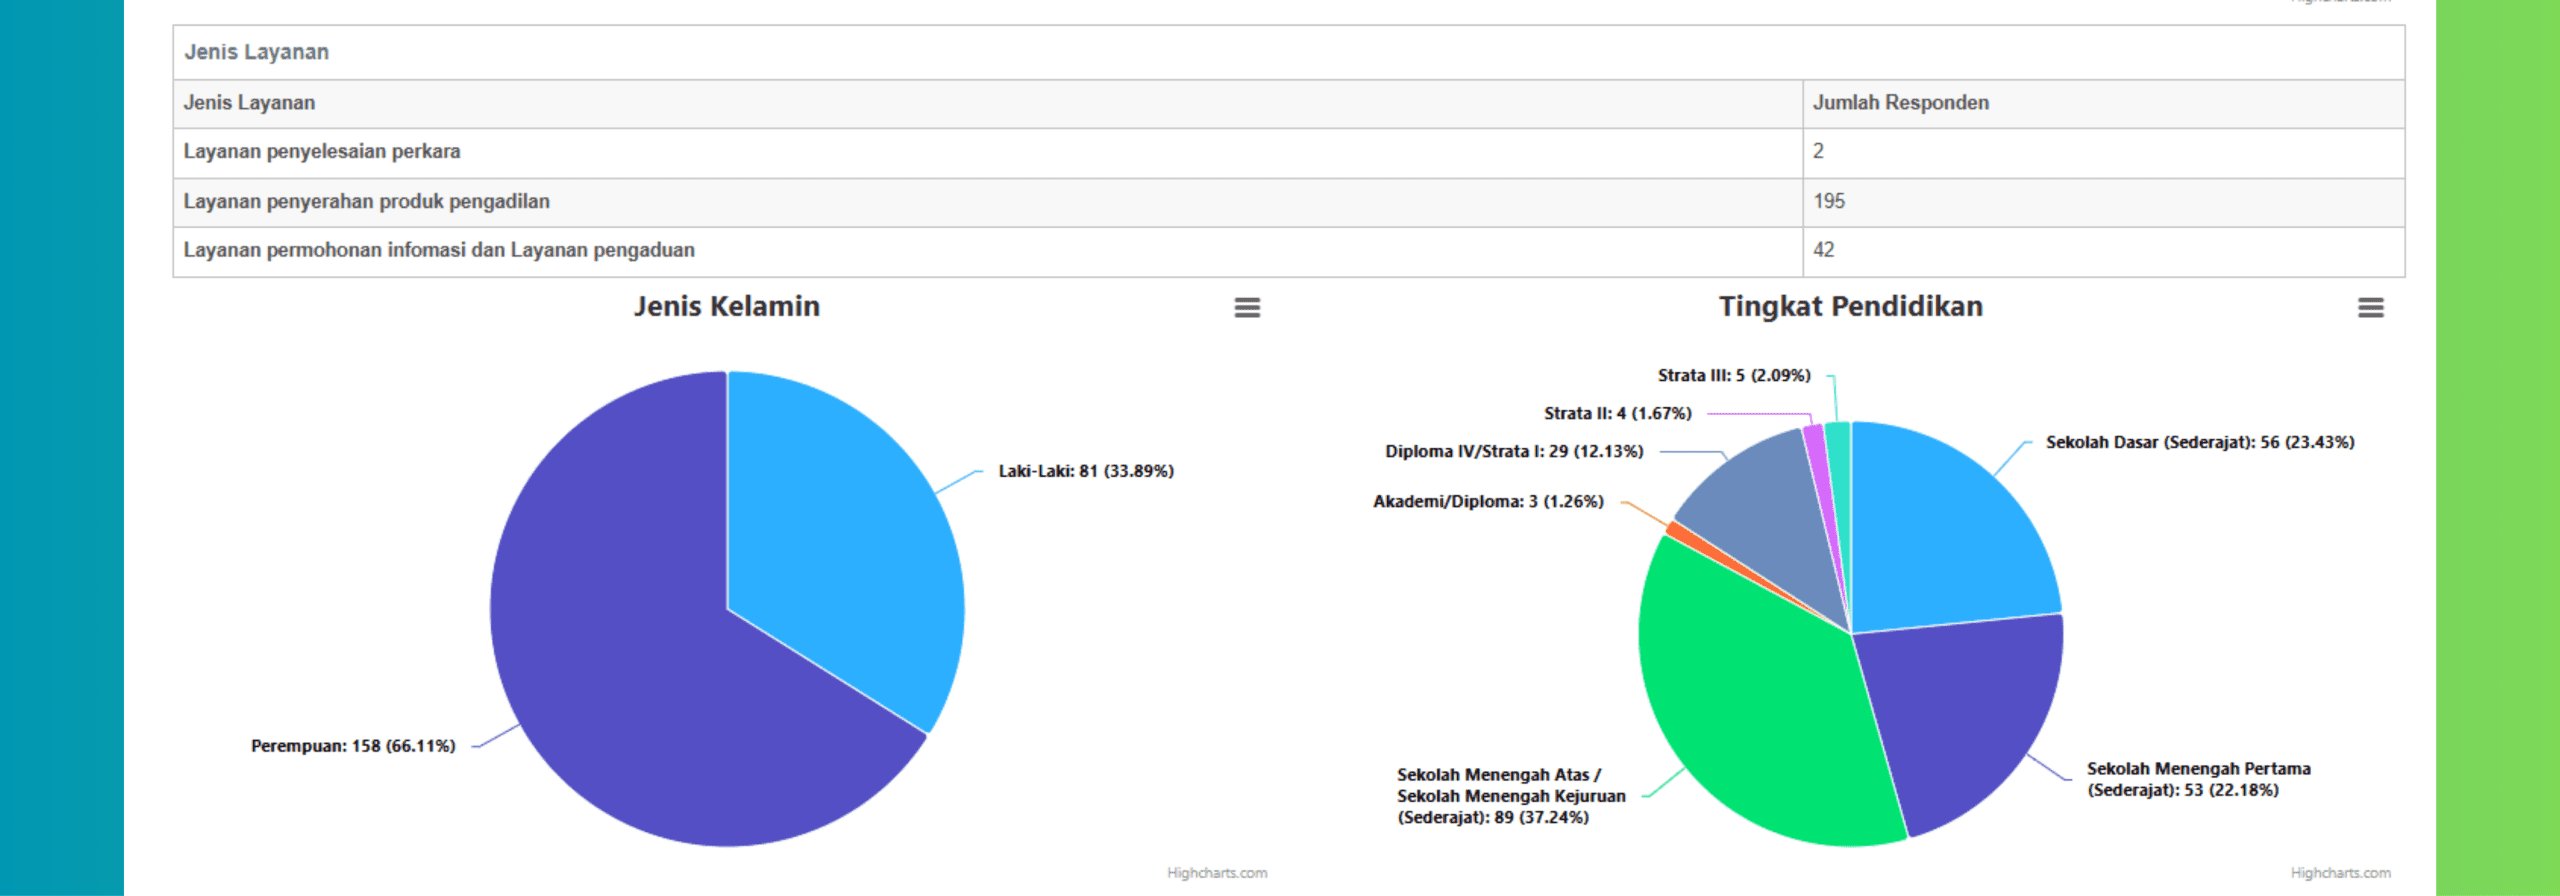Click the Laki-Laki: 81 data label

(x=1086, y=471)
